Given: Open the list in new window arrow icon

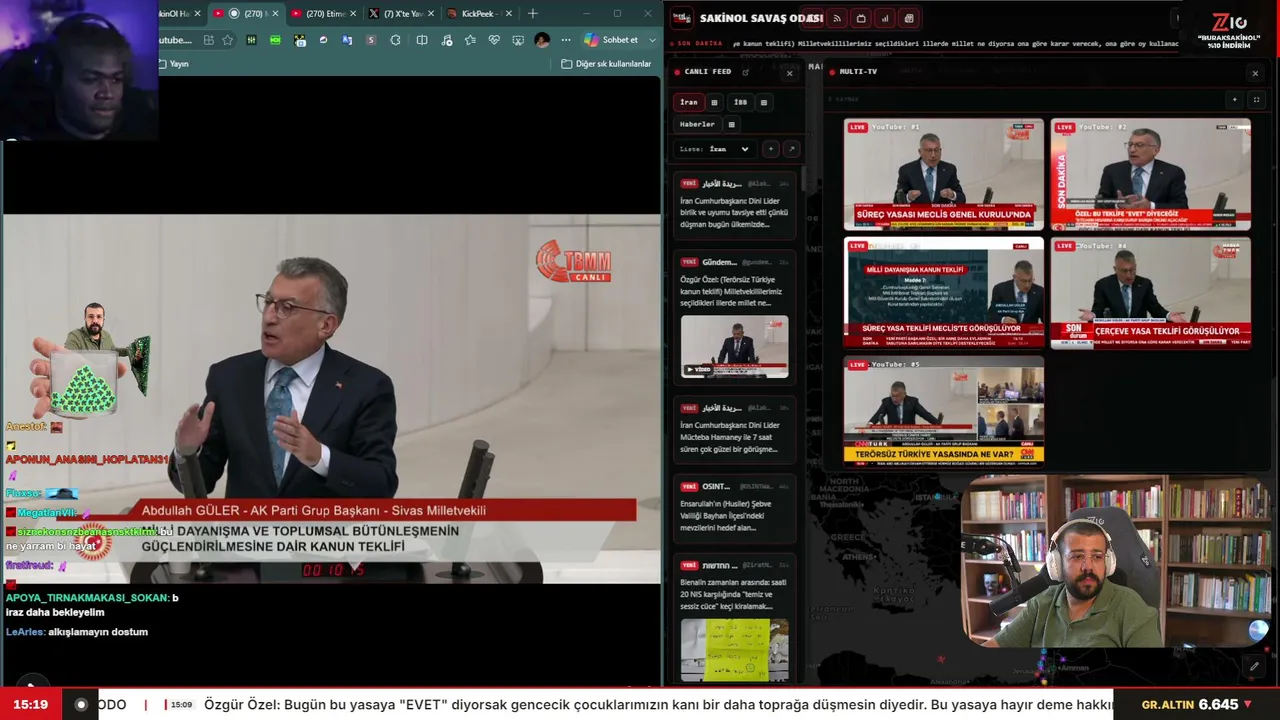Looking at the screenshot, I should (x=791, y=149).
